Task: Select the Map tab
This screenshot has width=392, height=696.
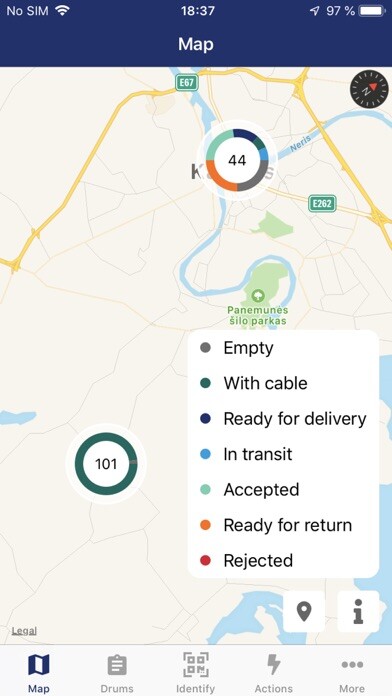Action: click(x=39, y=674)
